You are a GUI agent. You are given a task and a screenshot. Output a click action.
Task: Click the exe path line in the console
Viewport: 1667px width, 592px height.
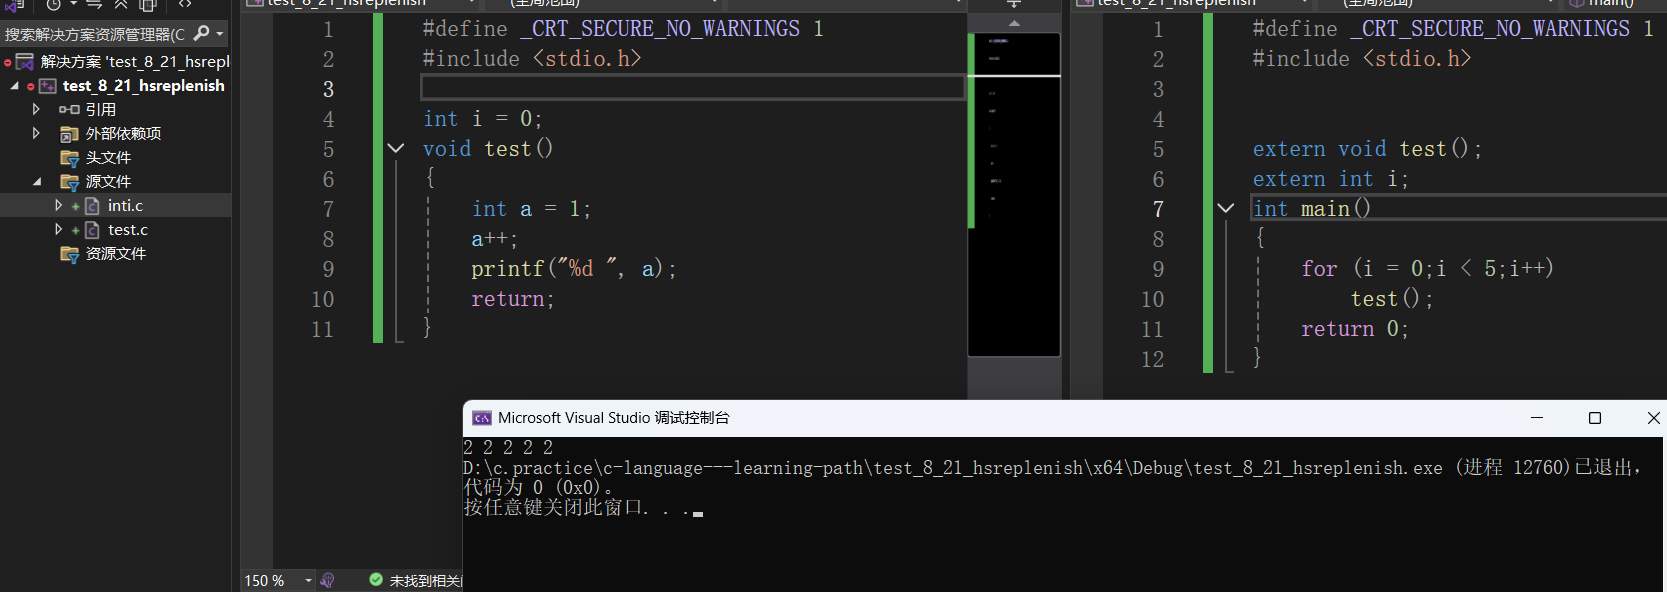(x=1052, y=467)
